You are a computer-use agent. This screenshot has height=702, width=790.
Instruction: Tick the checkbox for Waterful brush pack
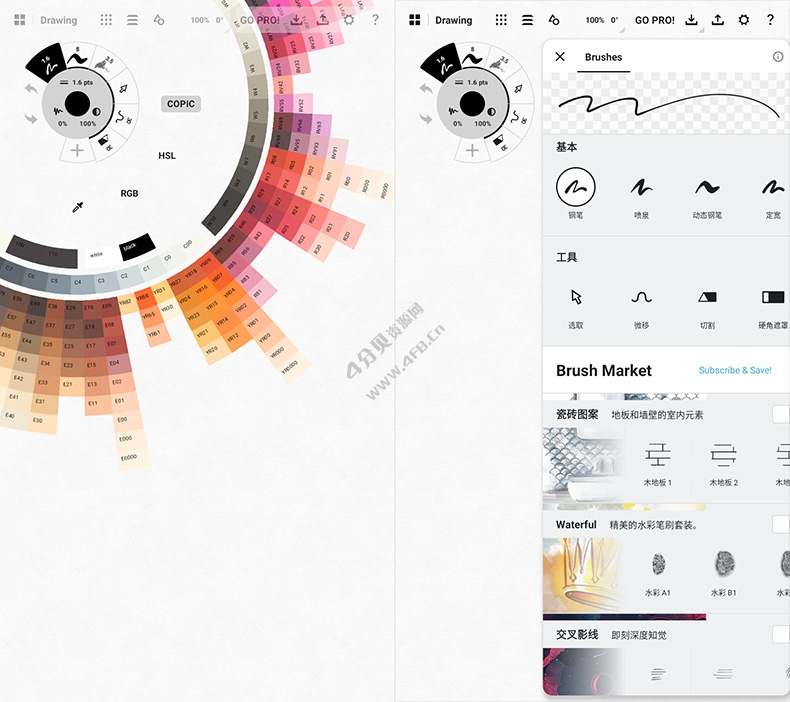[780, 524]
